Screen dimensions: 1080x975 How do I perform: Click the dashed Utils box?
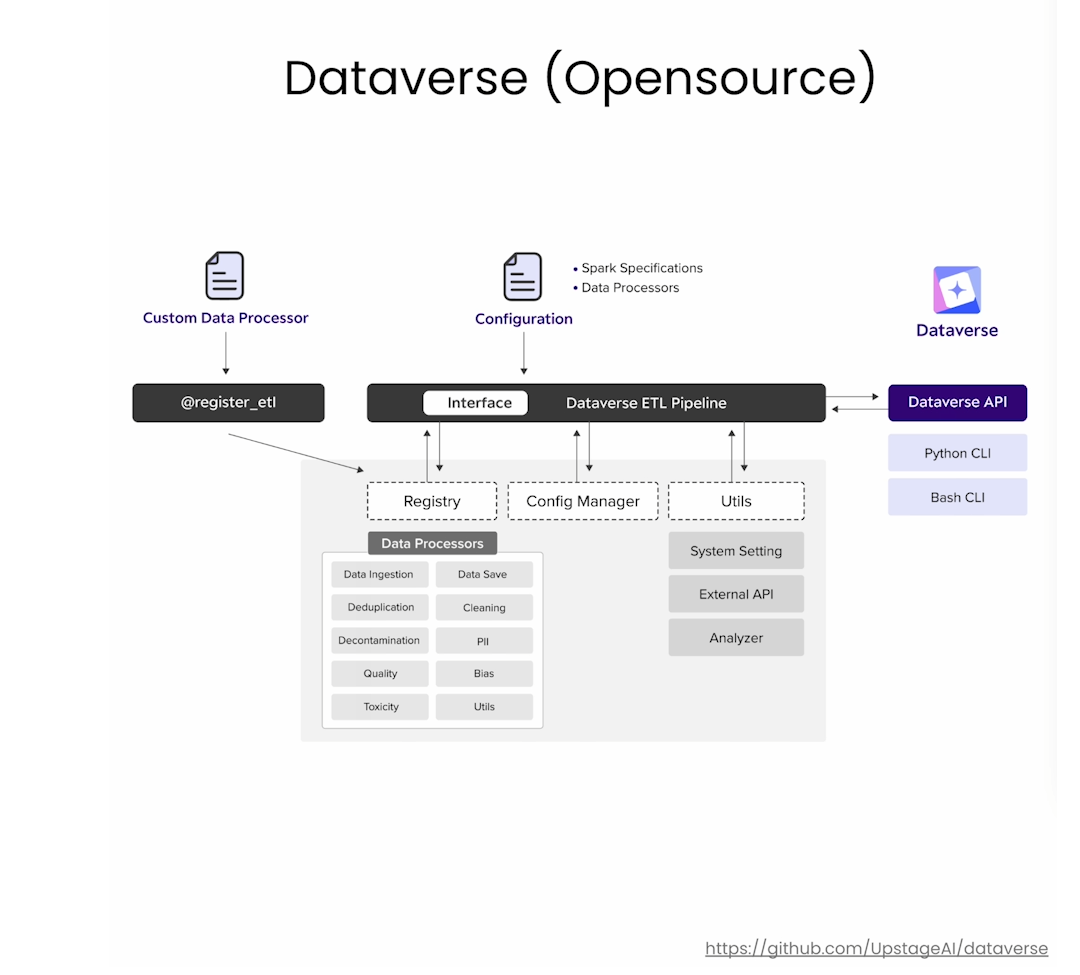point(736,501)
